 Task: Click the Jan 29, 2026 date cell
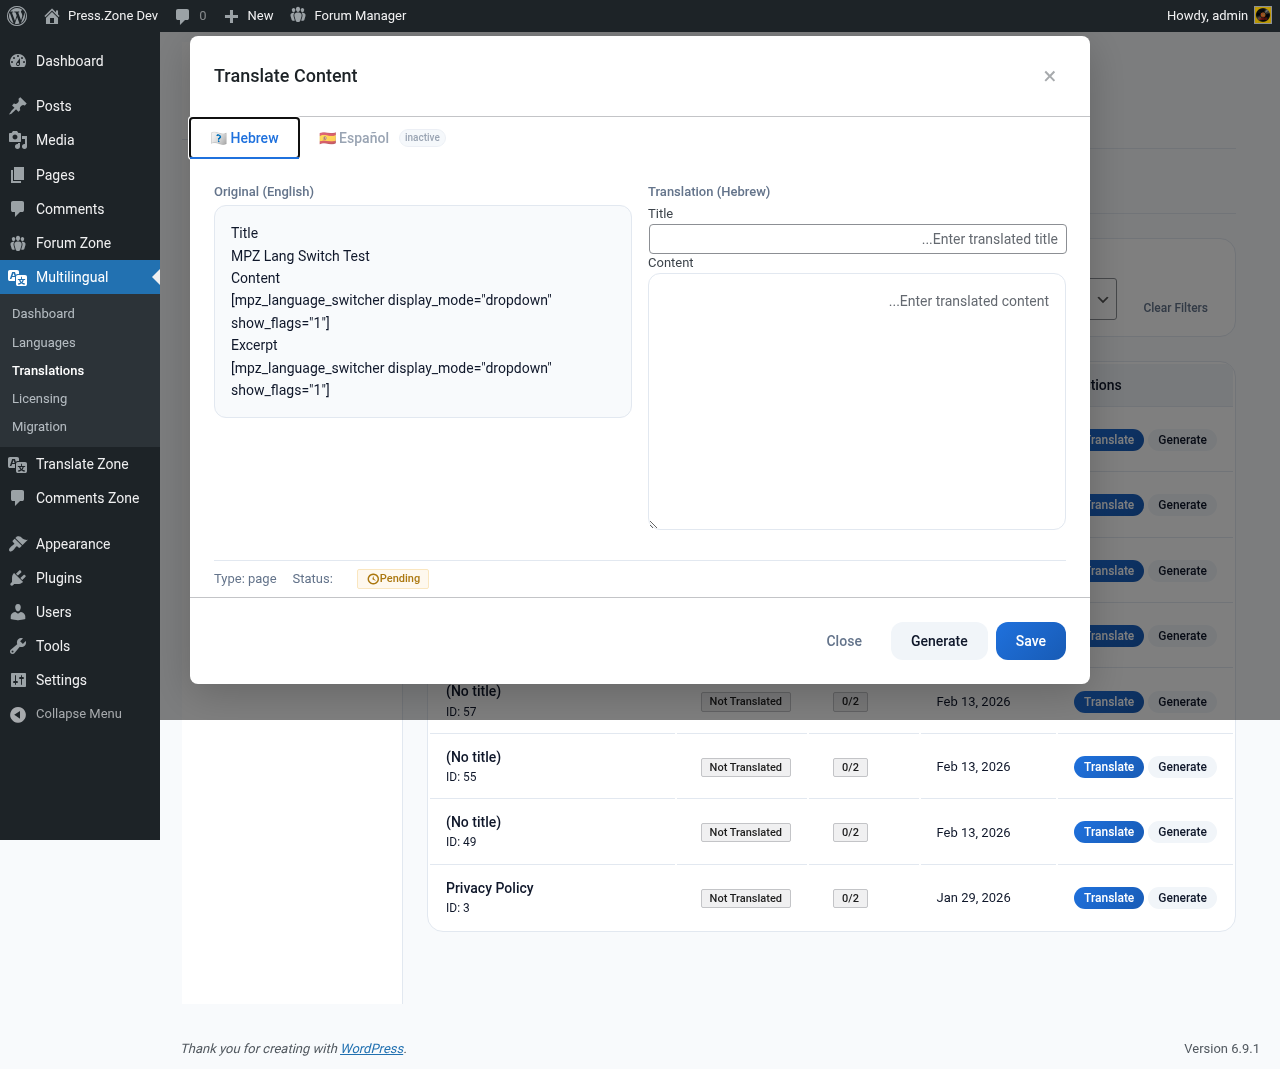coord(973,898)
